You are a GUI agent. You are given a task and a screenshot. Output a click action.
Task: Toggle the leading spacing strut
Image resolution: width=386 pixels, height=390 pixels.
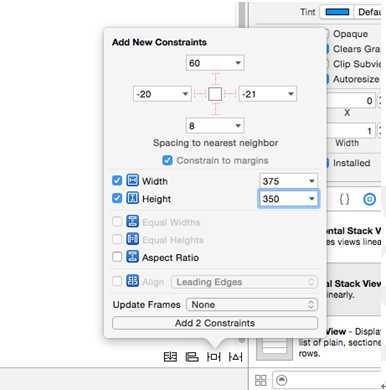[200, 94]
